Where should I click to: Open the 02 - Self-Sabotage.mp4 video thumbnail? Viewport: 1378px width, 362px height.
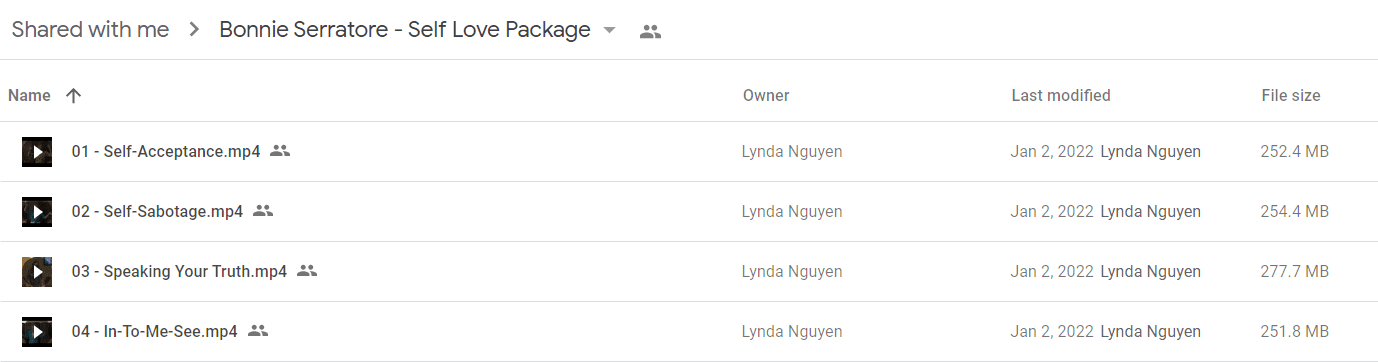37,212
